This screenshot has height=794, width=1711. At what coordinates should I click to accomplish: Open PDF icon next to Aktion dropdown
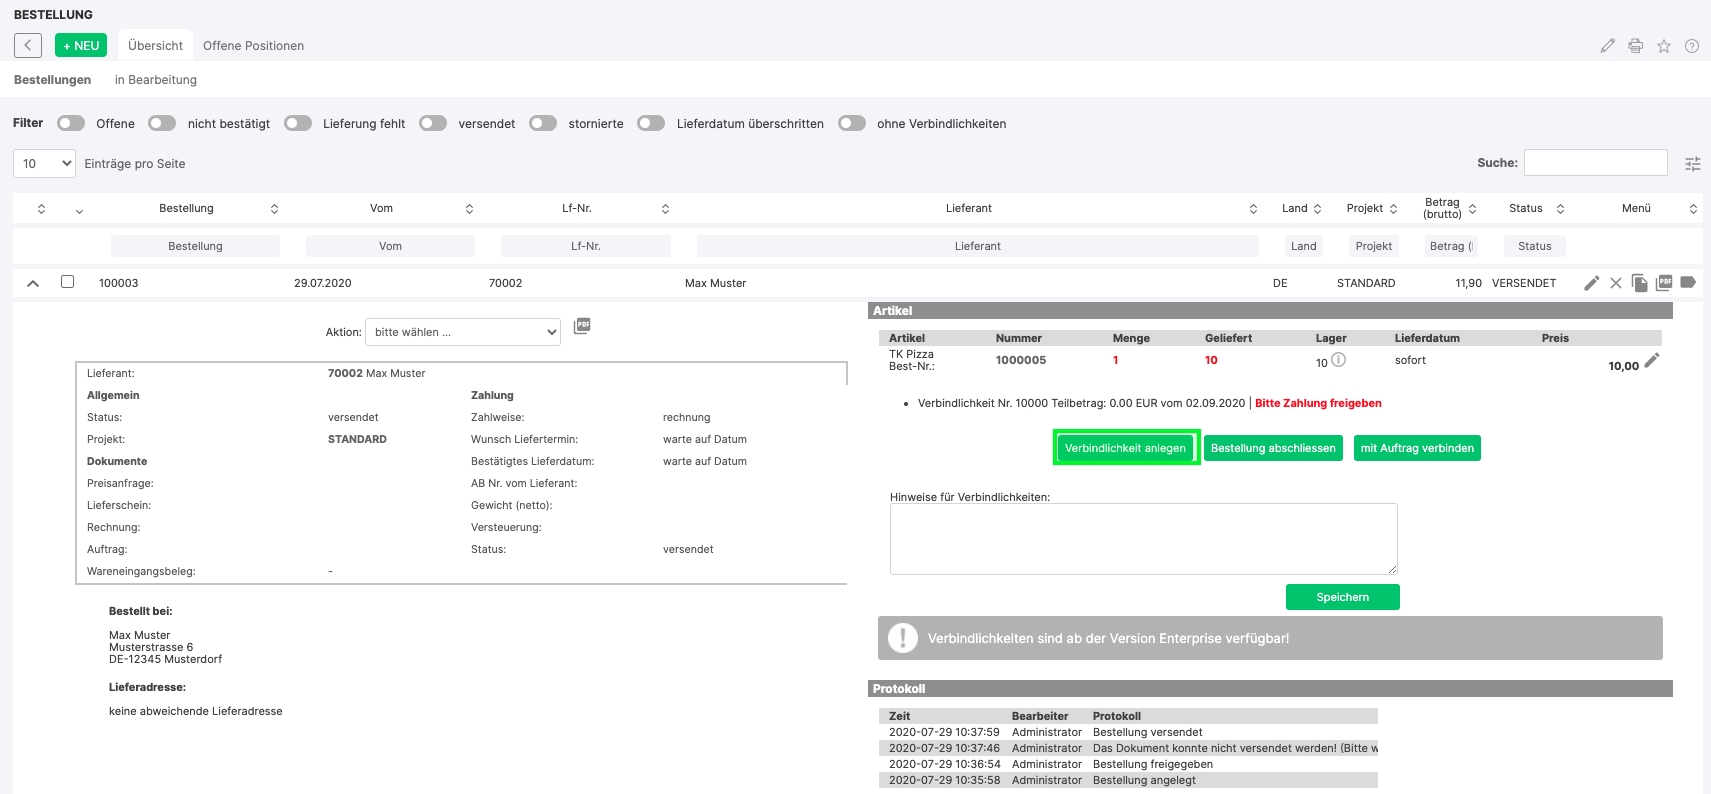pyautogui.click(x=582, y=326)
